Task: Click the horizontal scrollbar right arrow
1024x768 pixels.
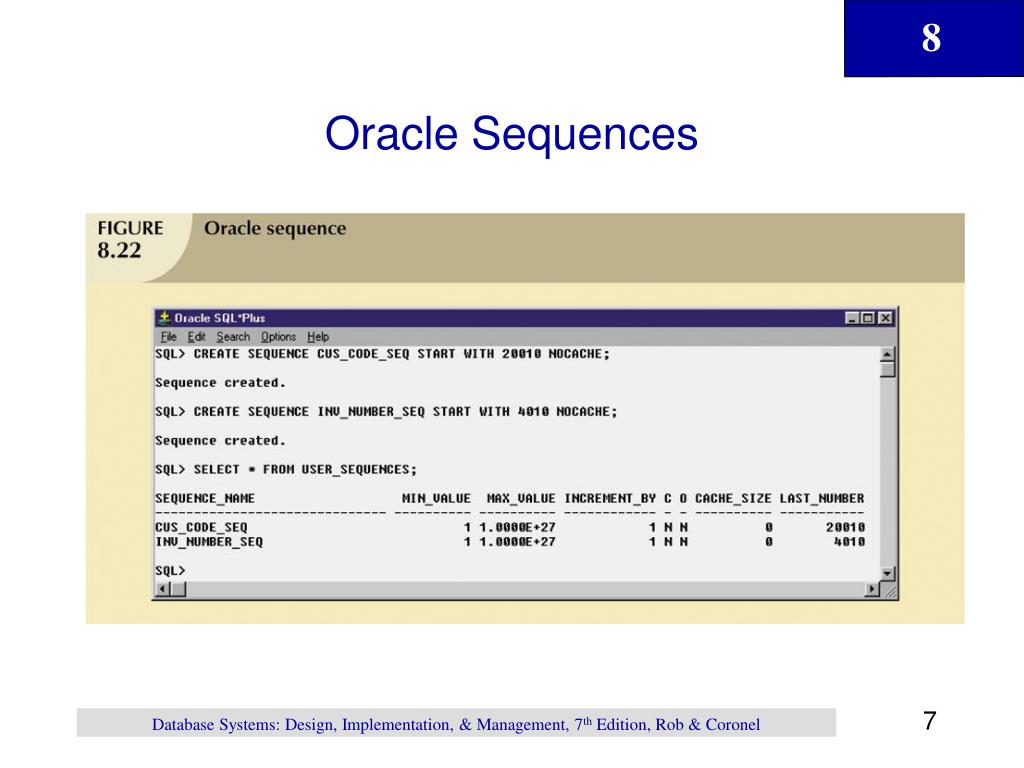Action: tap(872, 590)
